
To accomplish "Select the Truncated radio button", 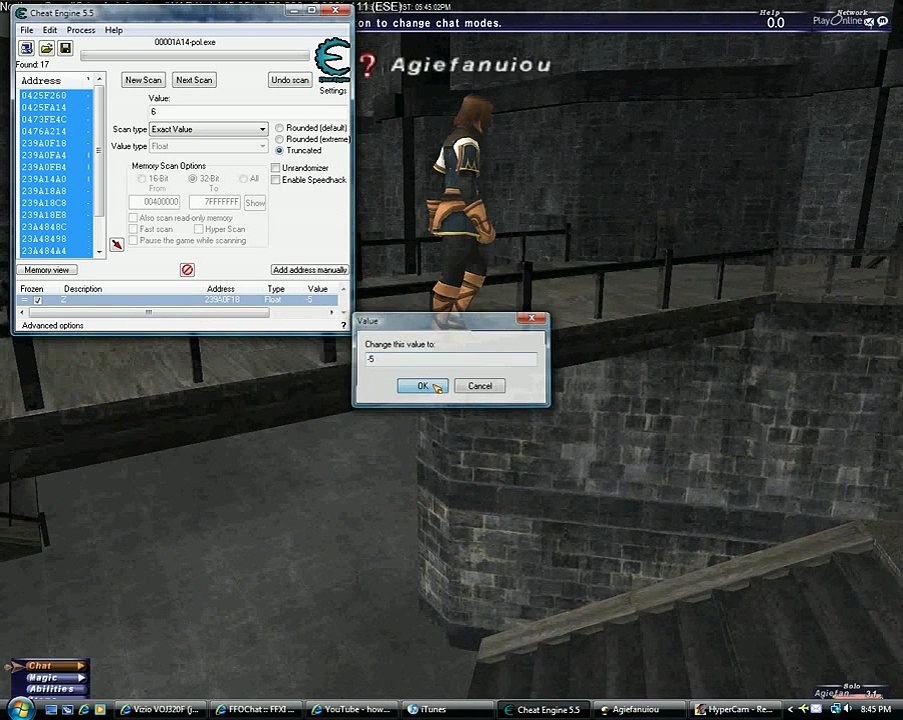I will (279, 150).
